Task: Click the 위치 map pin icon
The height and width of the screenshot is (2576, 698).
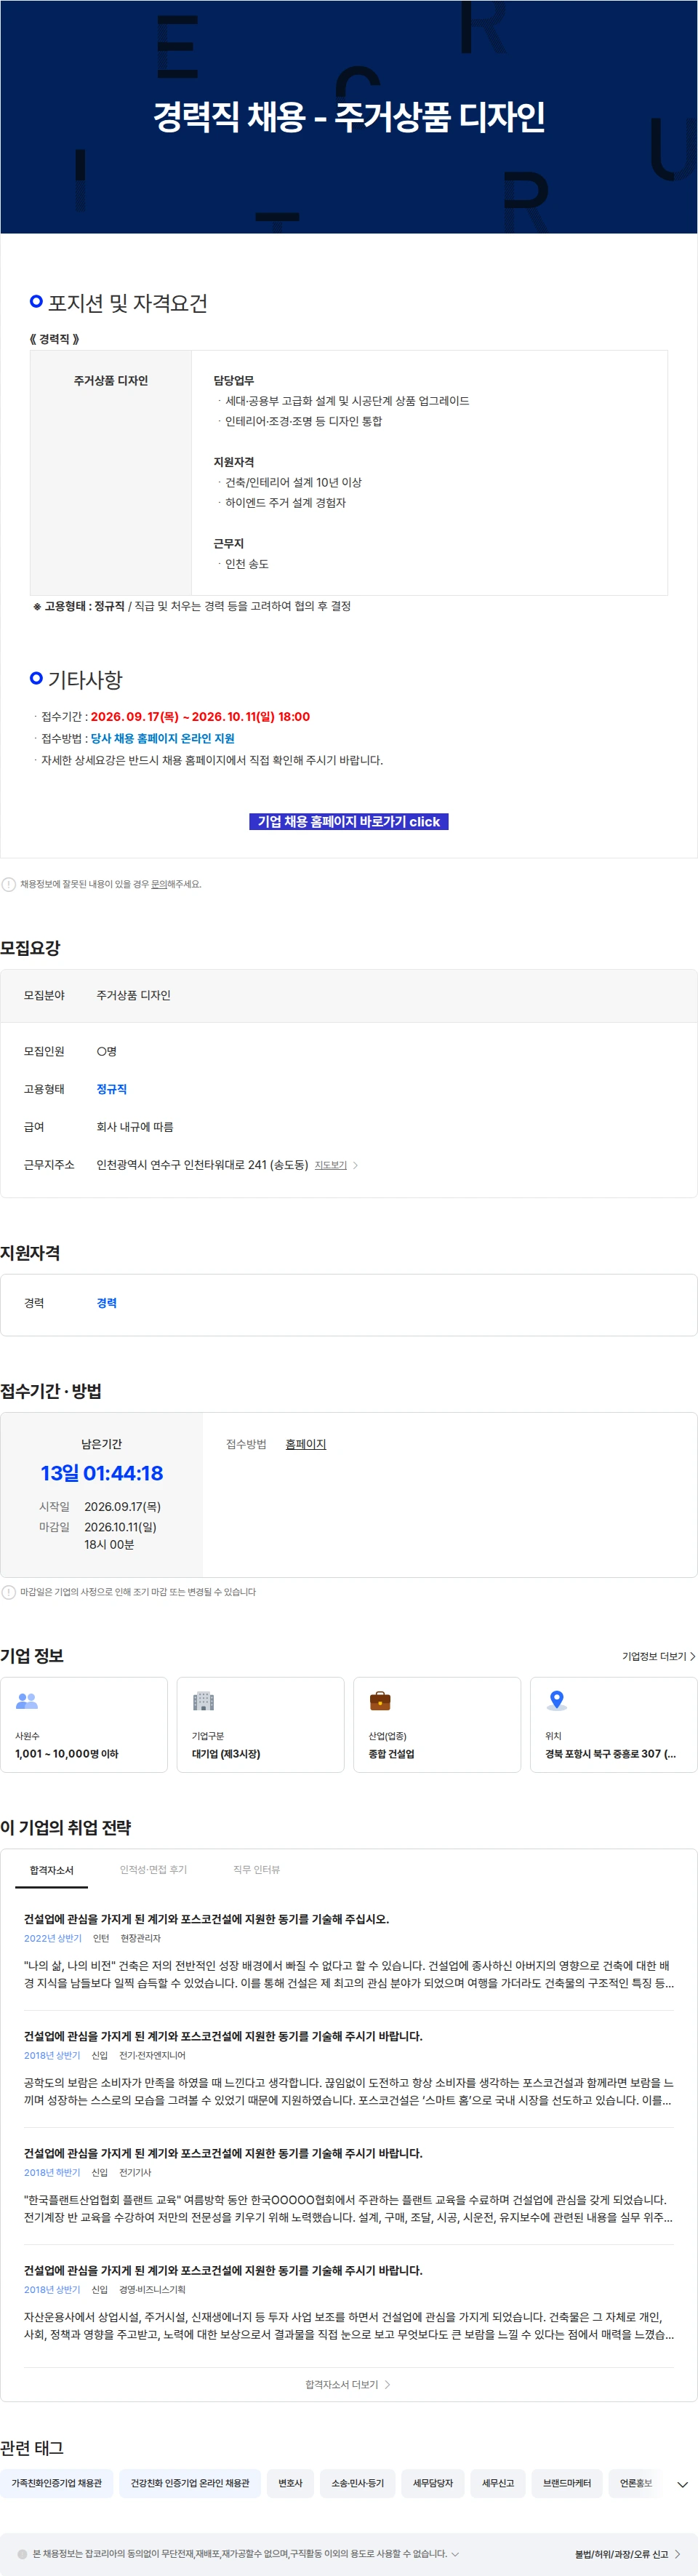Action: (x=557, y=1700)
